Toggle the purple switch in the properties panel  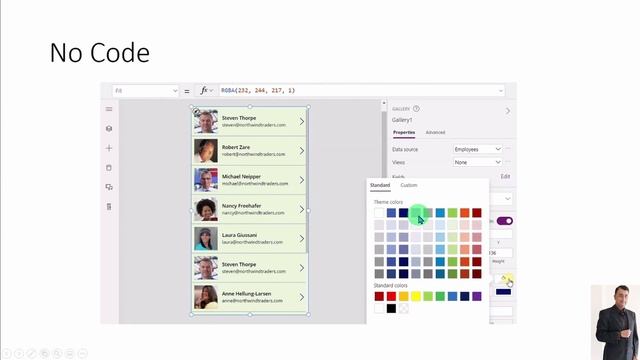(505, 221)
